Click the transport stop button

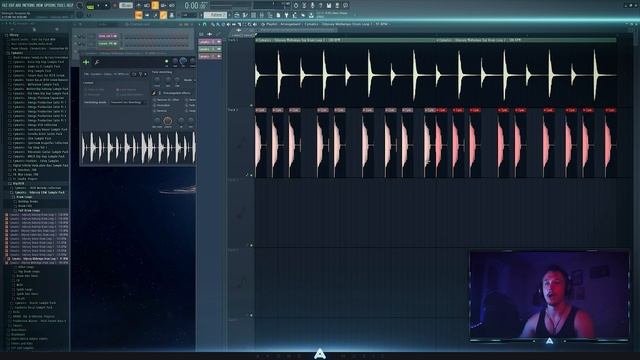pos(107,6)
